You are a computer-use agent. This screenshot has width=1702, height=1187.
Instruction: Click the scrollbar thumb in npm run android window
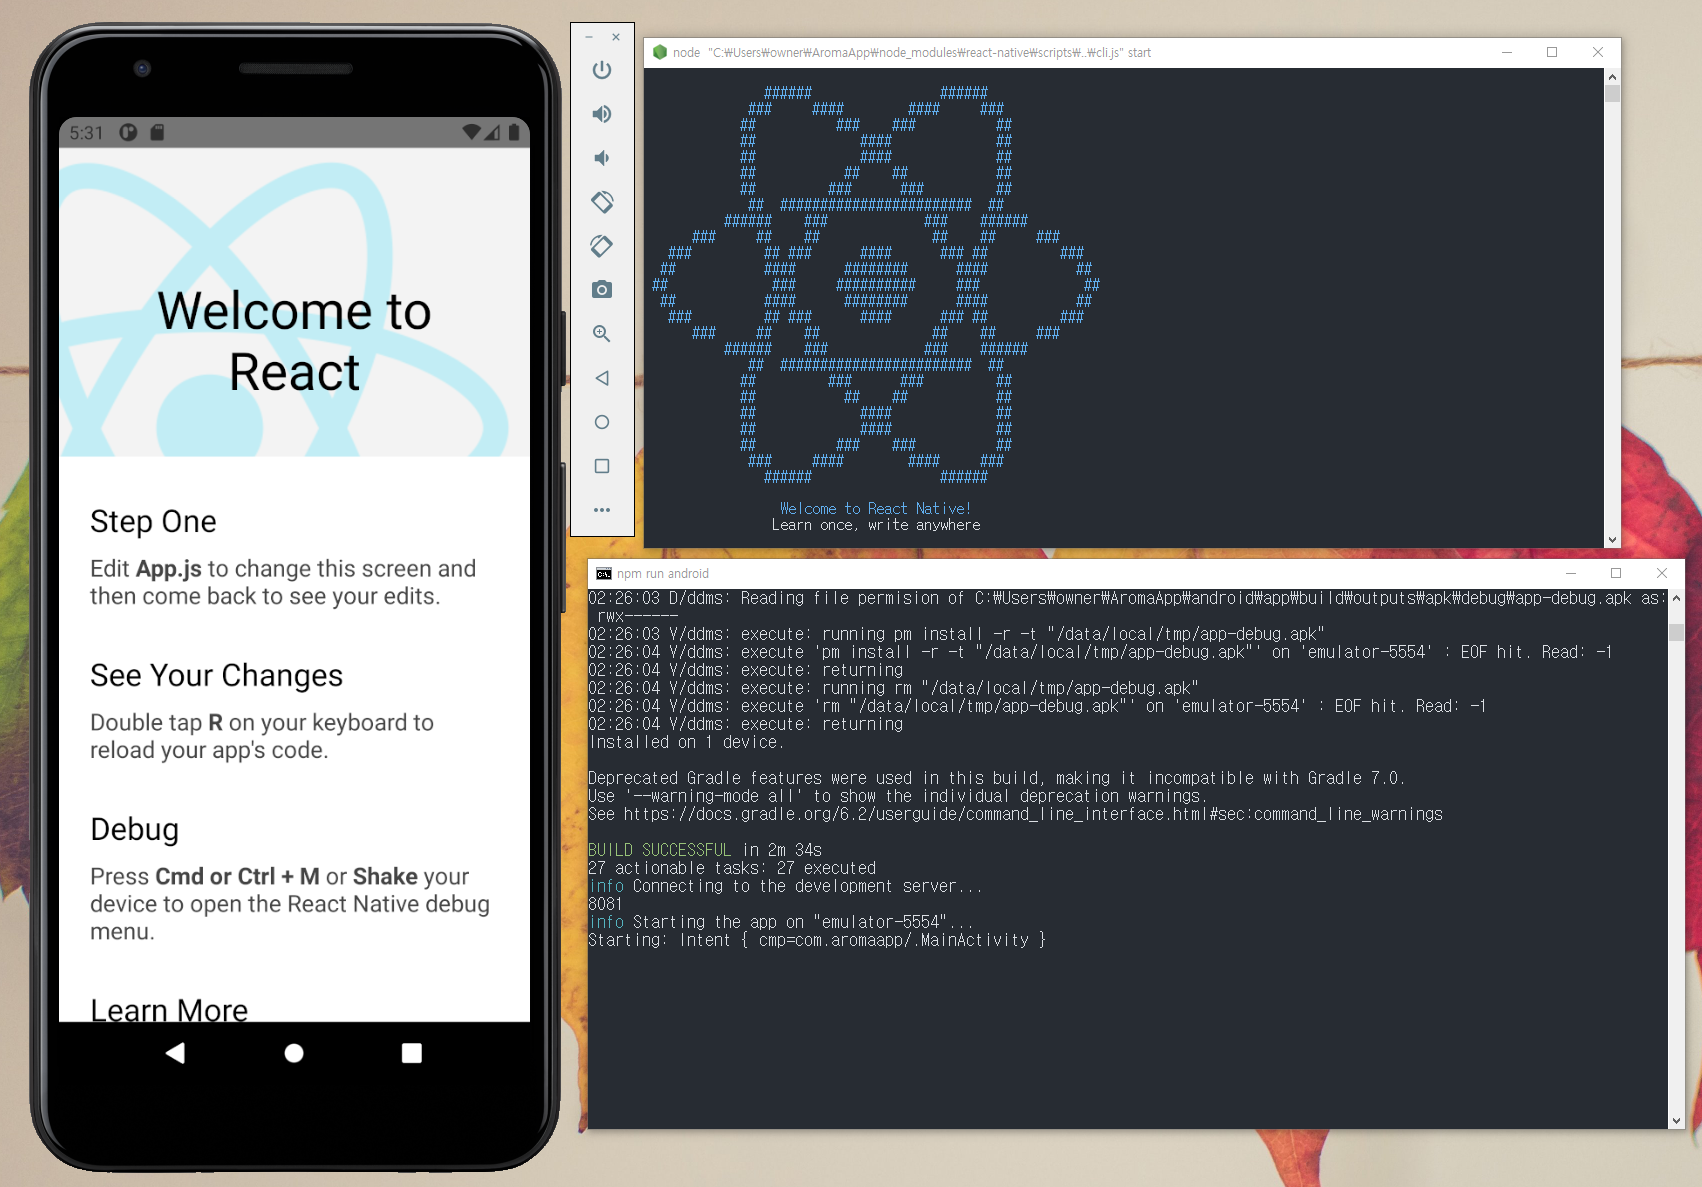coord(1677,632)
